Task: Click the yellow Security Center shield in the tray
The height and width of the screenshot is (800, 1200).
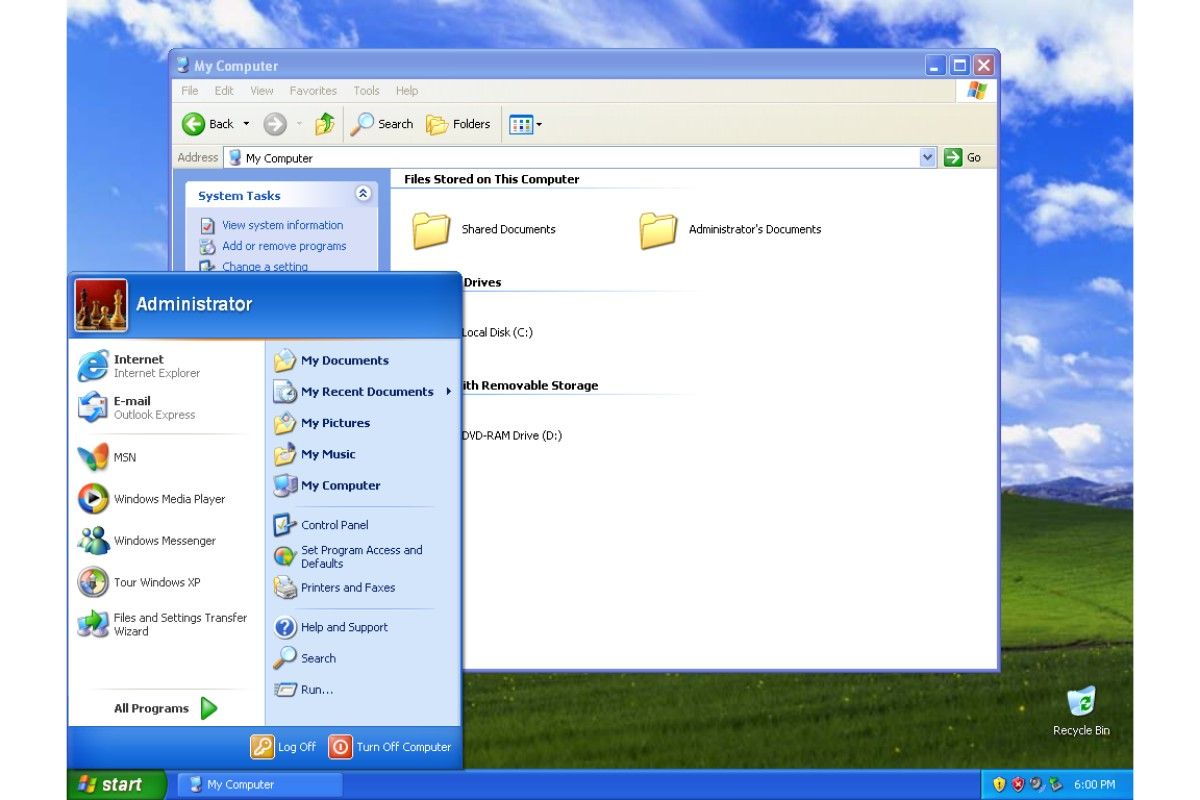Action: click(x=999, y=784)
